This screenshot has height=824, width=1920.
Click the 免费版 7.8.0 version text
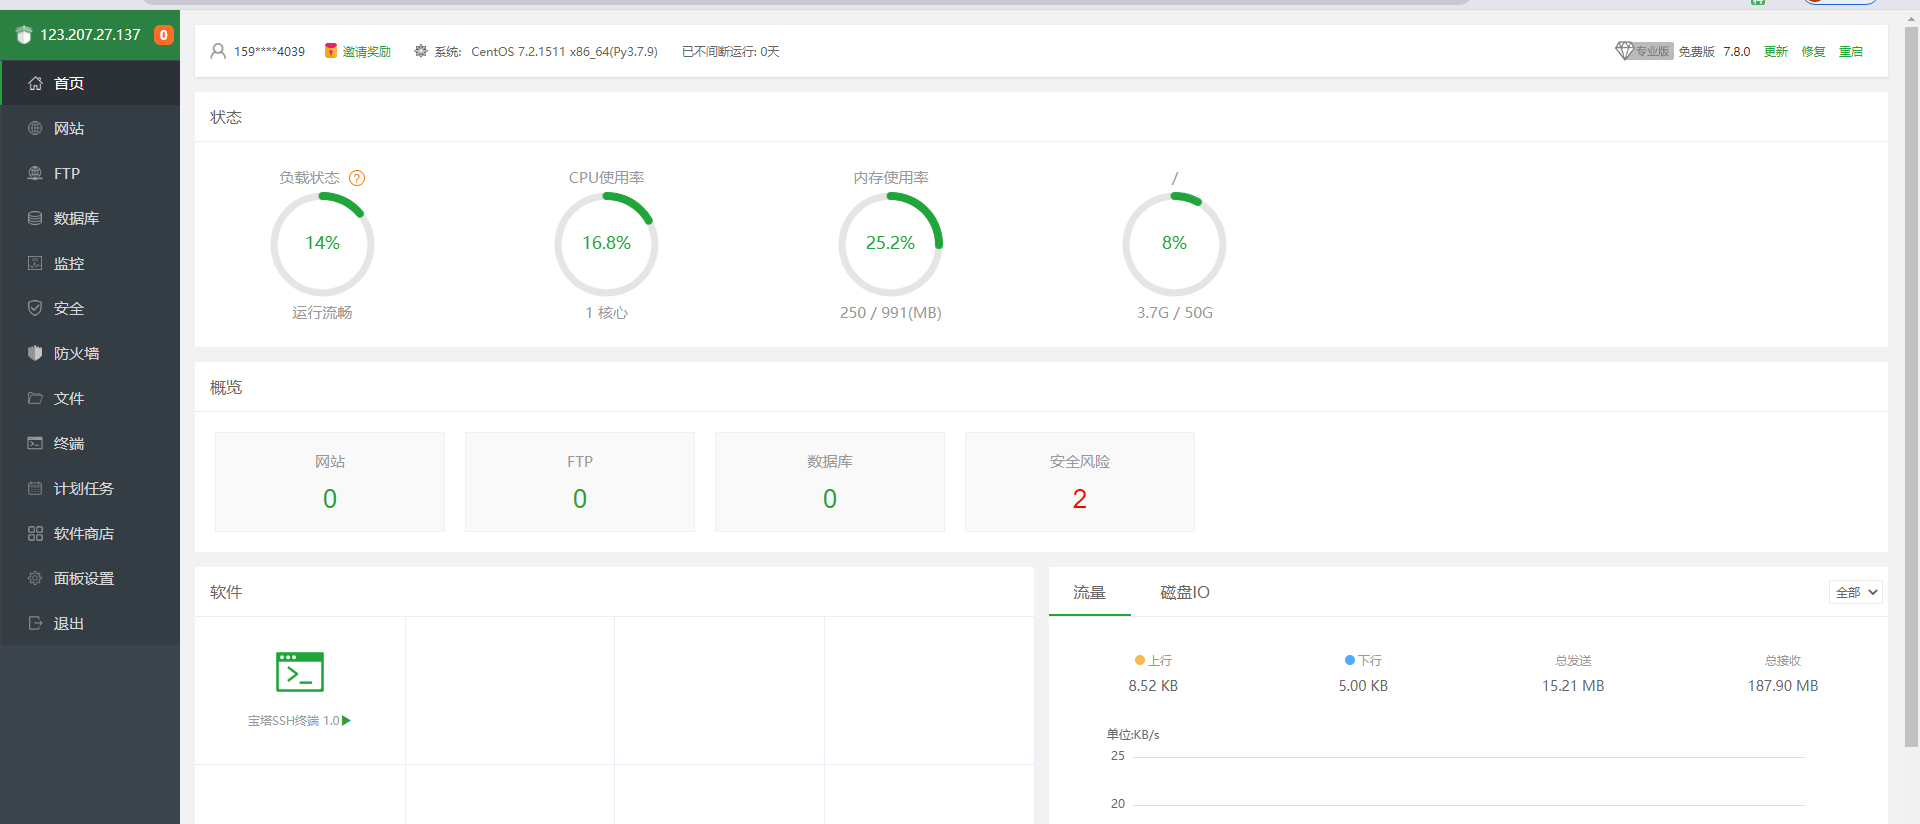(1714, 51)
